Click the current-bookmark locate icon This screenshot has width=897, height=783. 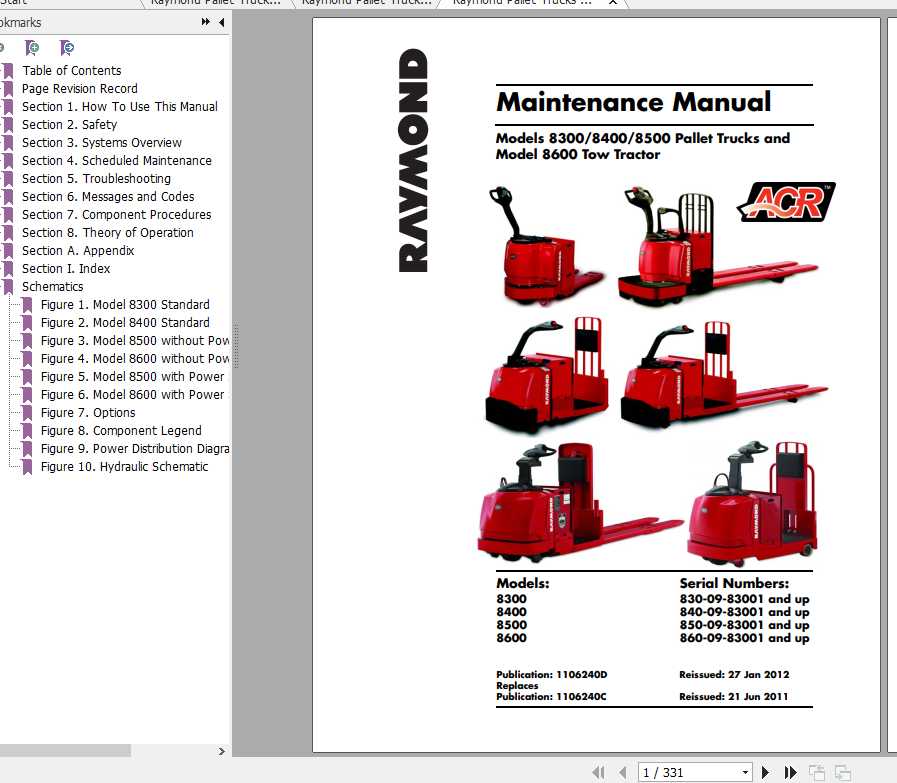pyautogui.click(x=66, y=48)
